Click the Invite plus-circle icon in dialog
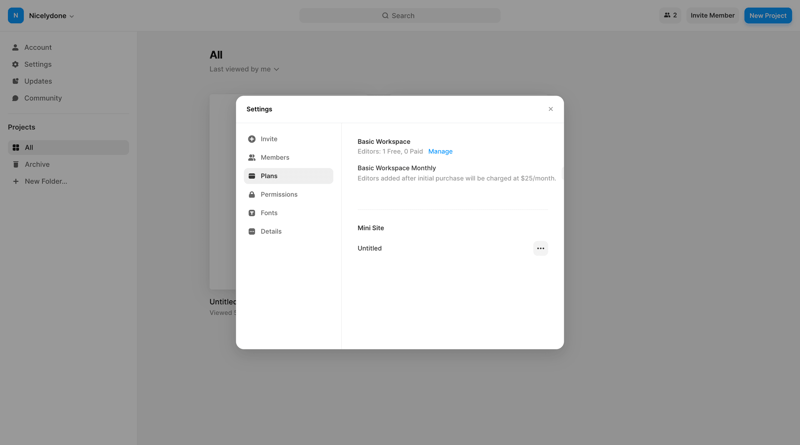 (x=252, y=139)
